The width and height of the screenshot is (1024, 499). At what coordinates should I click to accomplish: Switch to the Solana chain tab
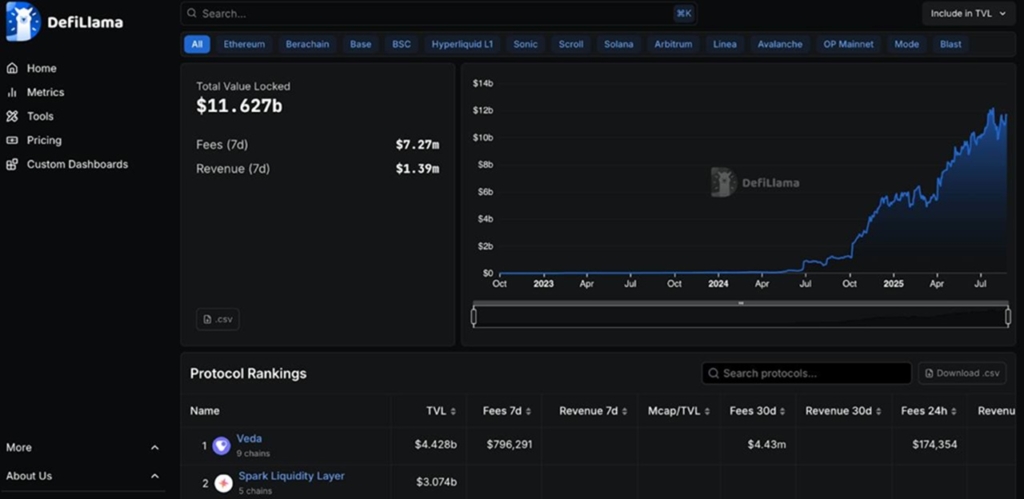618,45
